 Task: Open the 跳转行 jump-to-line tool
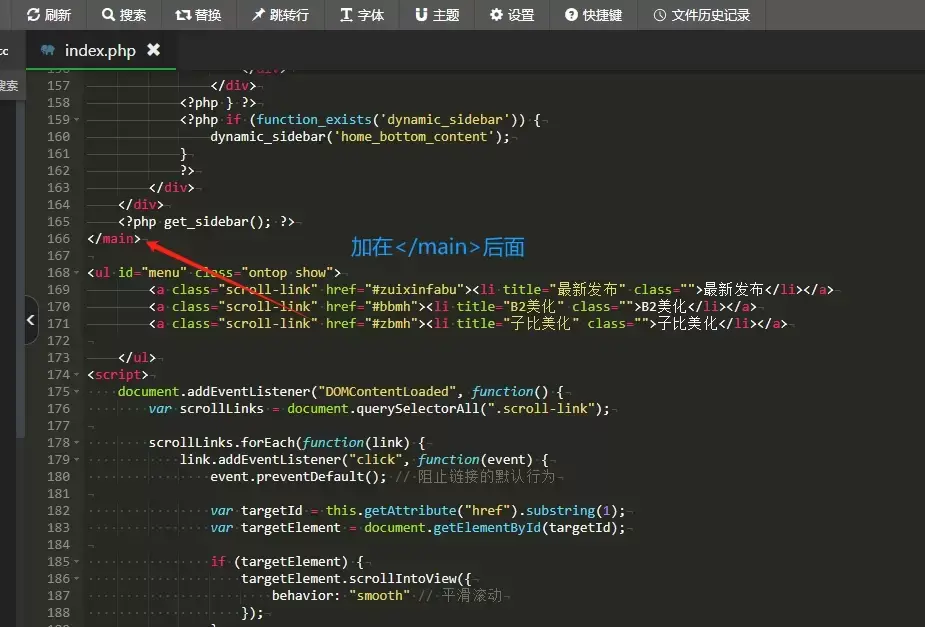pyautogui.click(x=280, y=15)
